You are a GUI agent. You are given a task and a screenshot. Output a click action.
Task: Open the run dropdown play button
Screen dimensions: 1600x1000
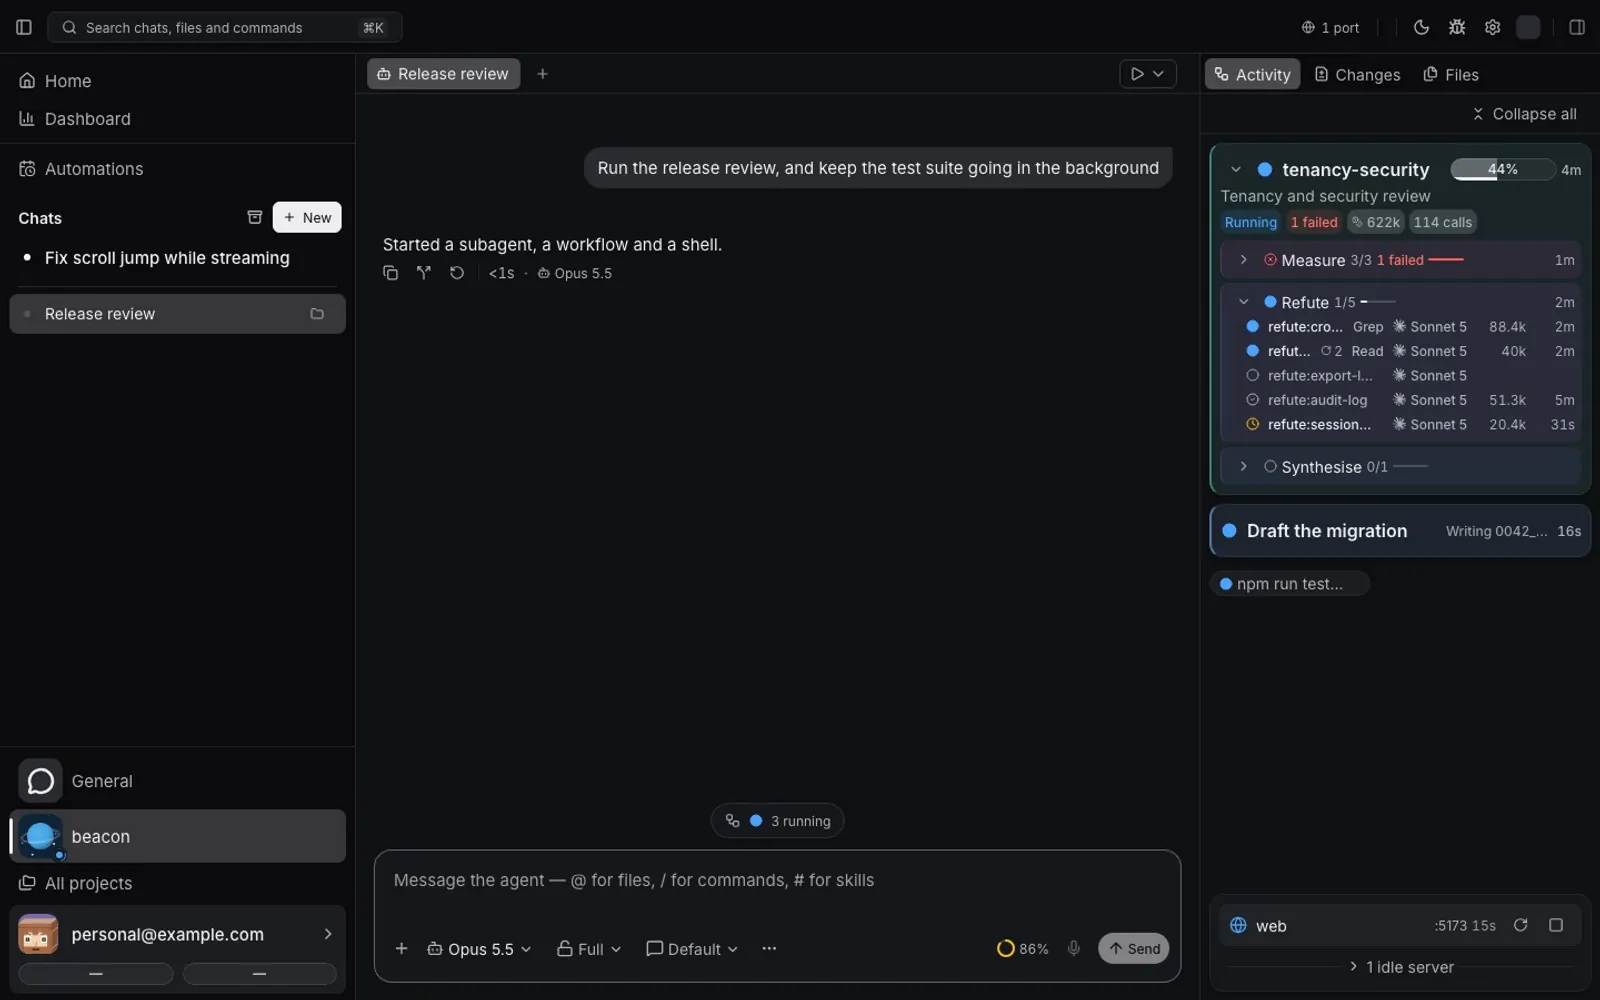tap(1147, 74)
